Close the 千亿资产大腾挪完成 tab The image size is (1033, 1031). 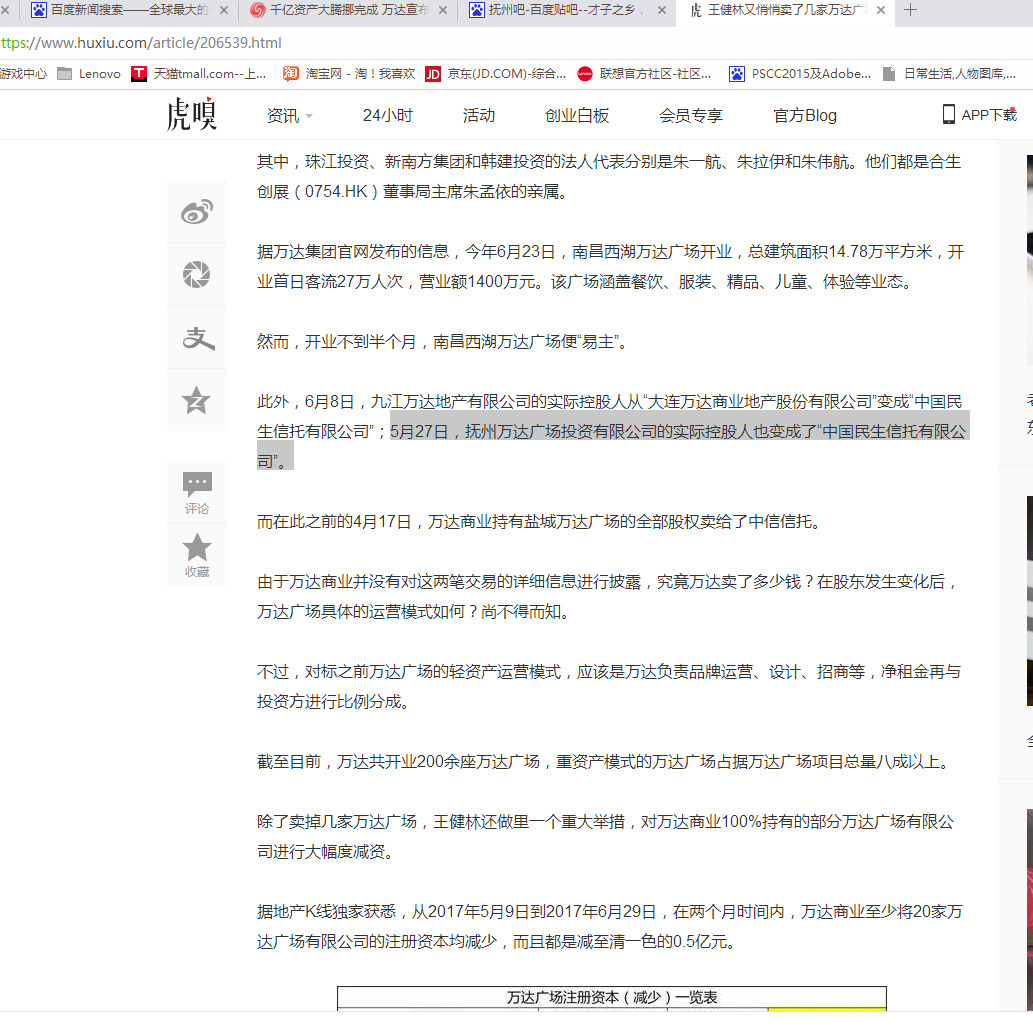(443, 10)
